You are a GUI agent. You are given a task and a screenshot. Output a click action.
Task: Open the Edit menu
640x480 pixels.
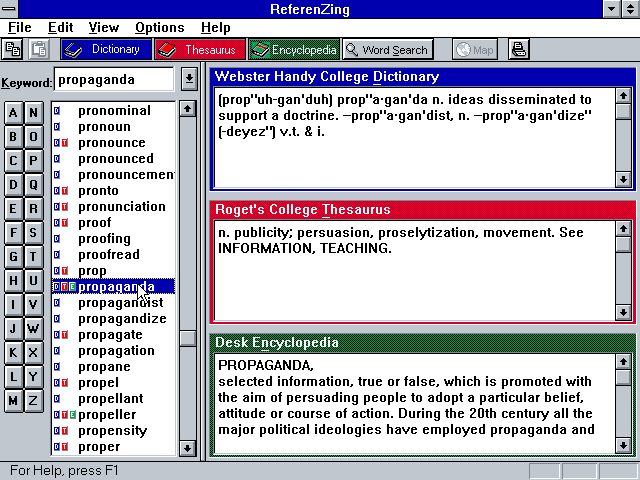[60, 27]
